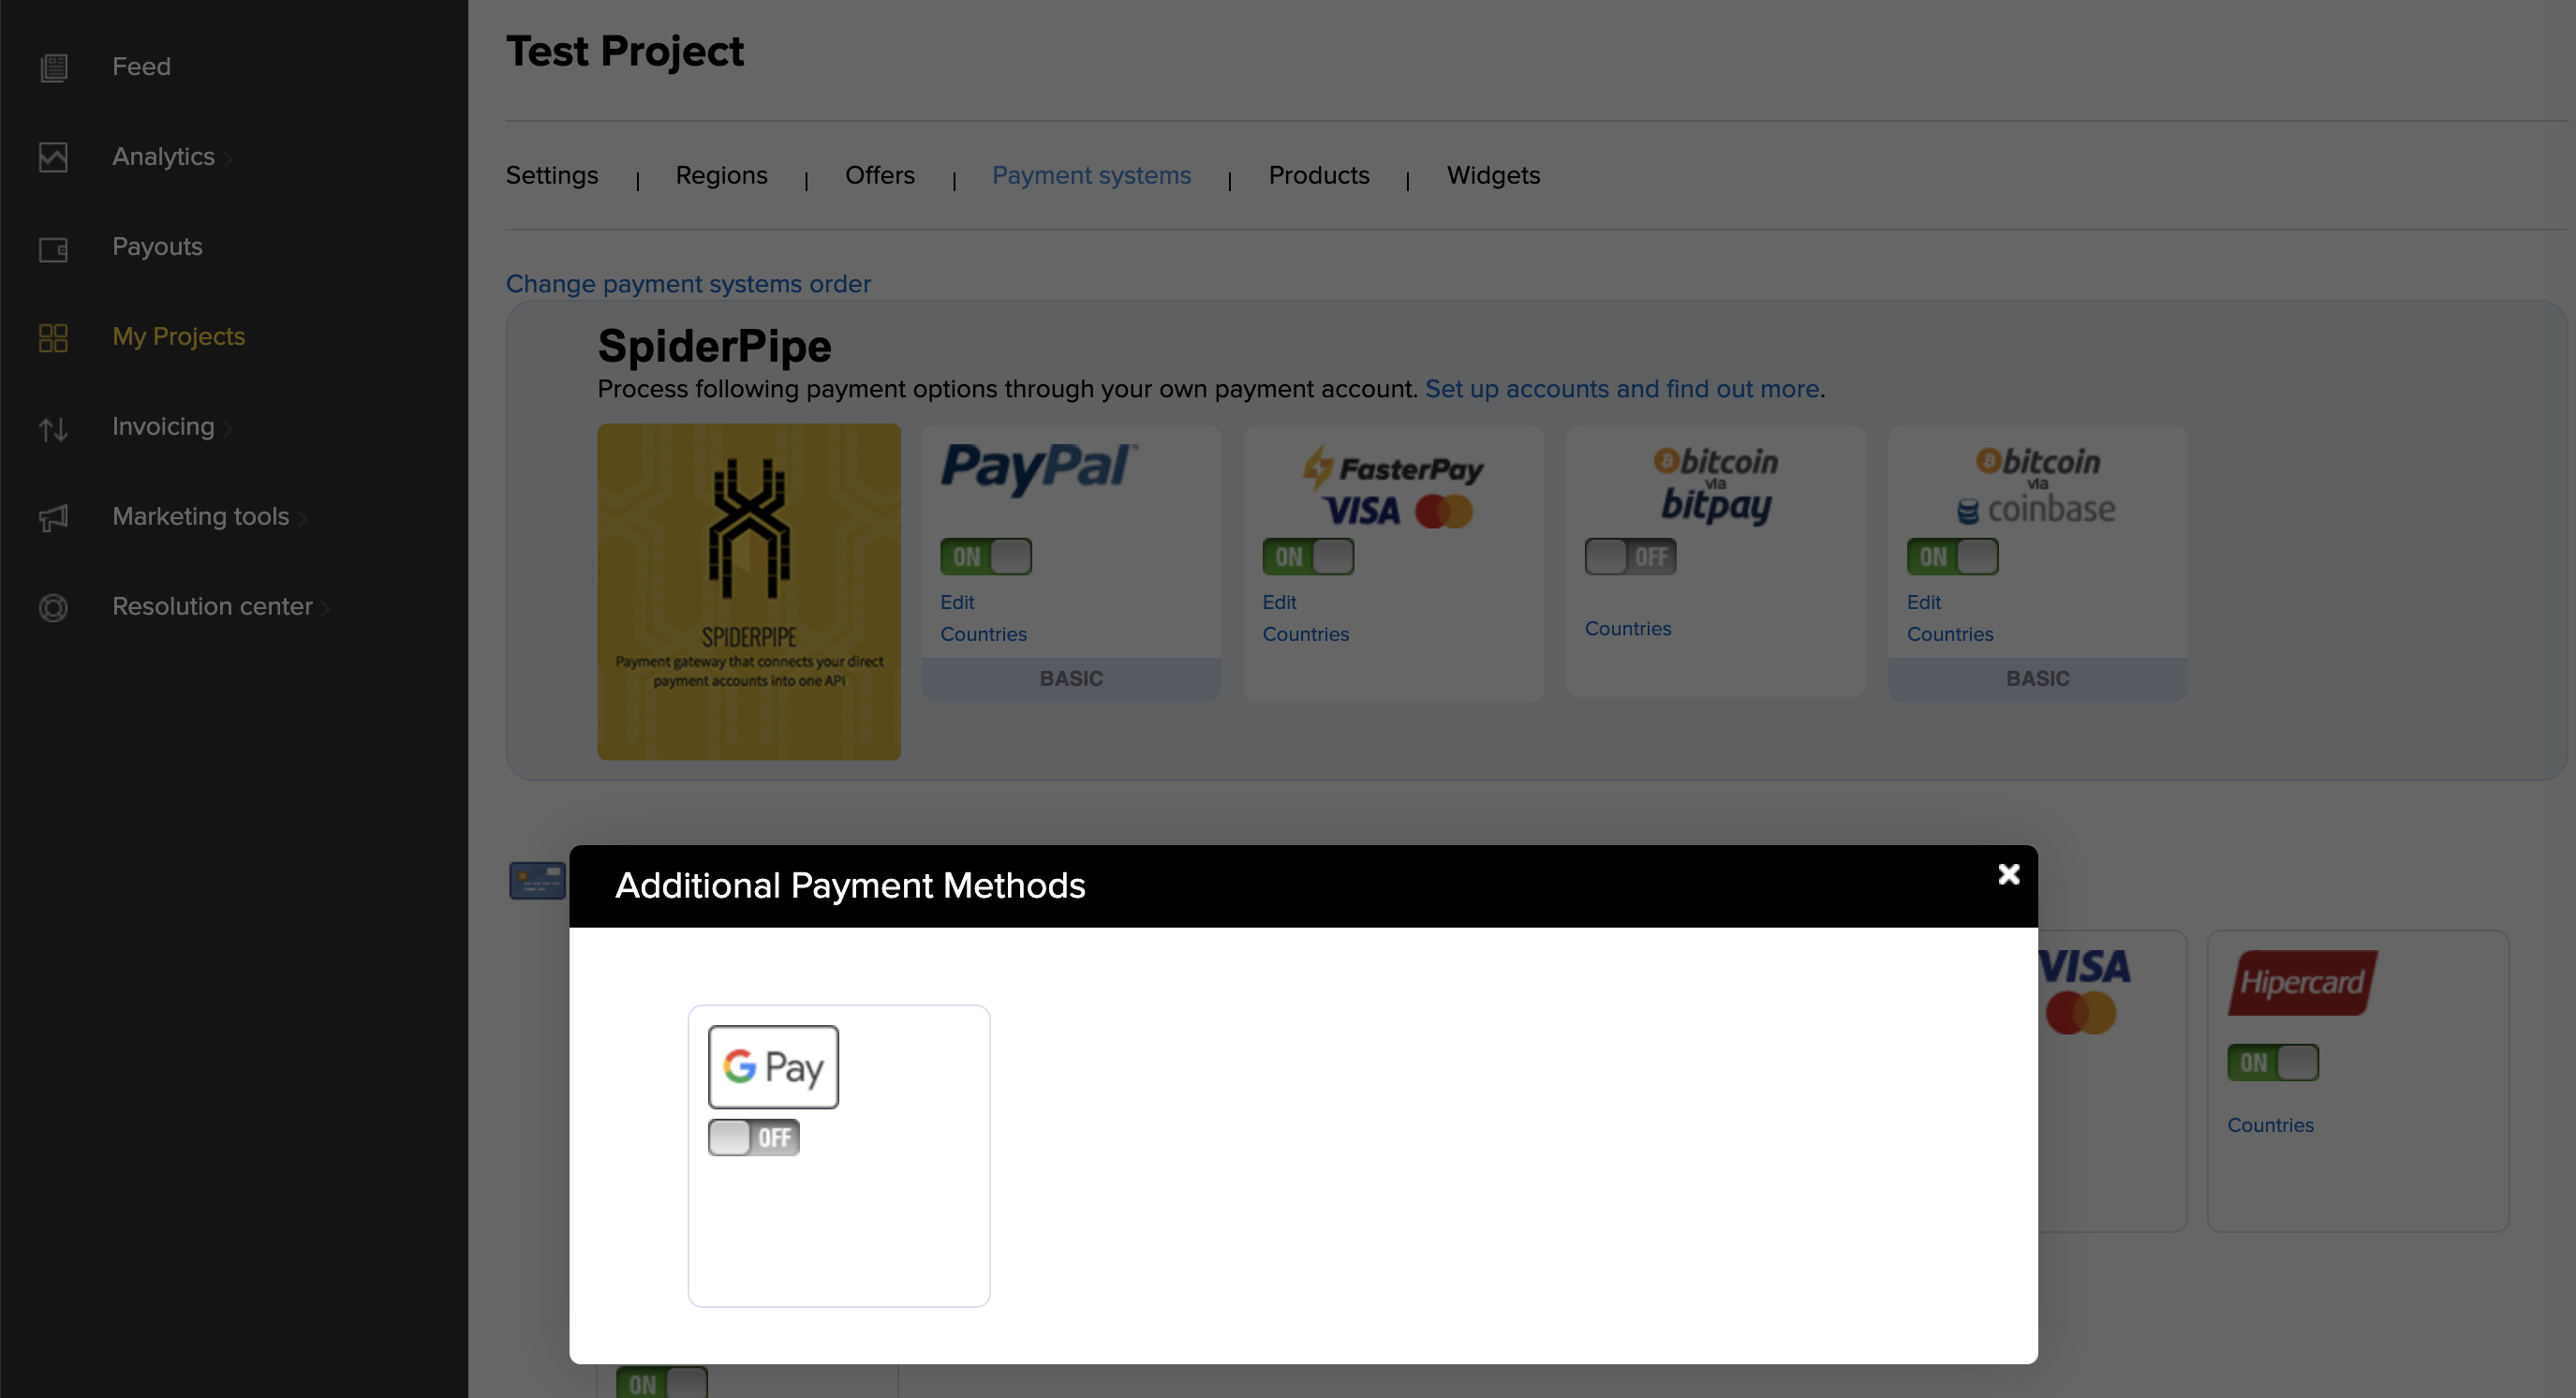Toggle FasterPay payment off
The width and height of the screenshot is (2576, 1398).
click(x=1307, y=556)
